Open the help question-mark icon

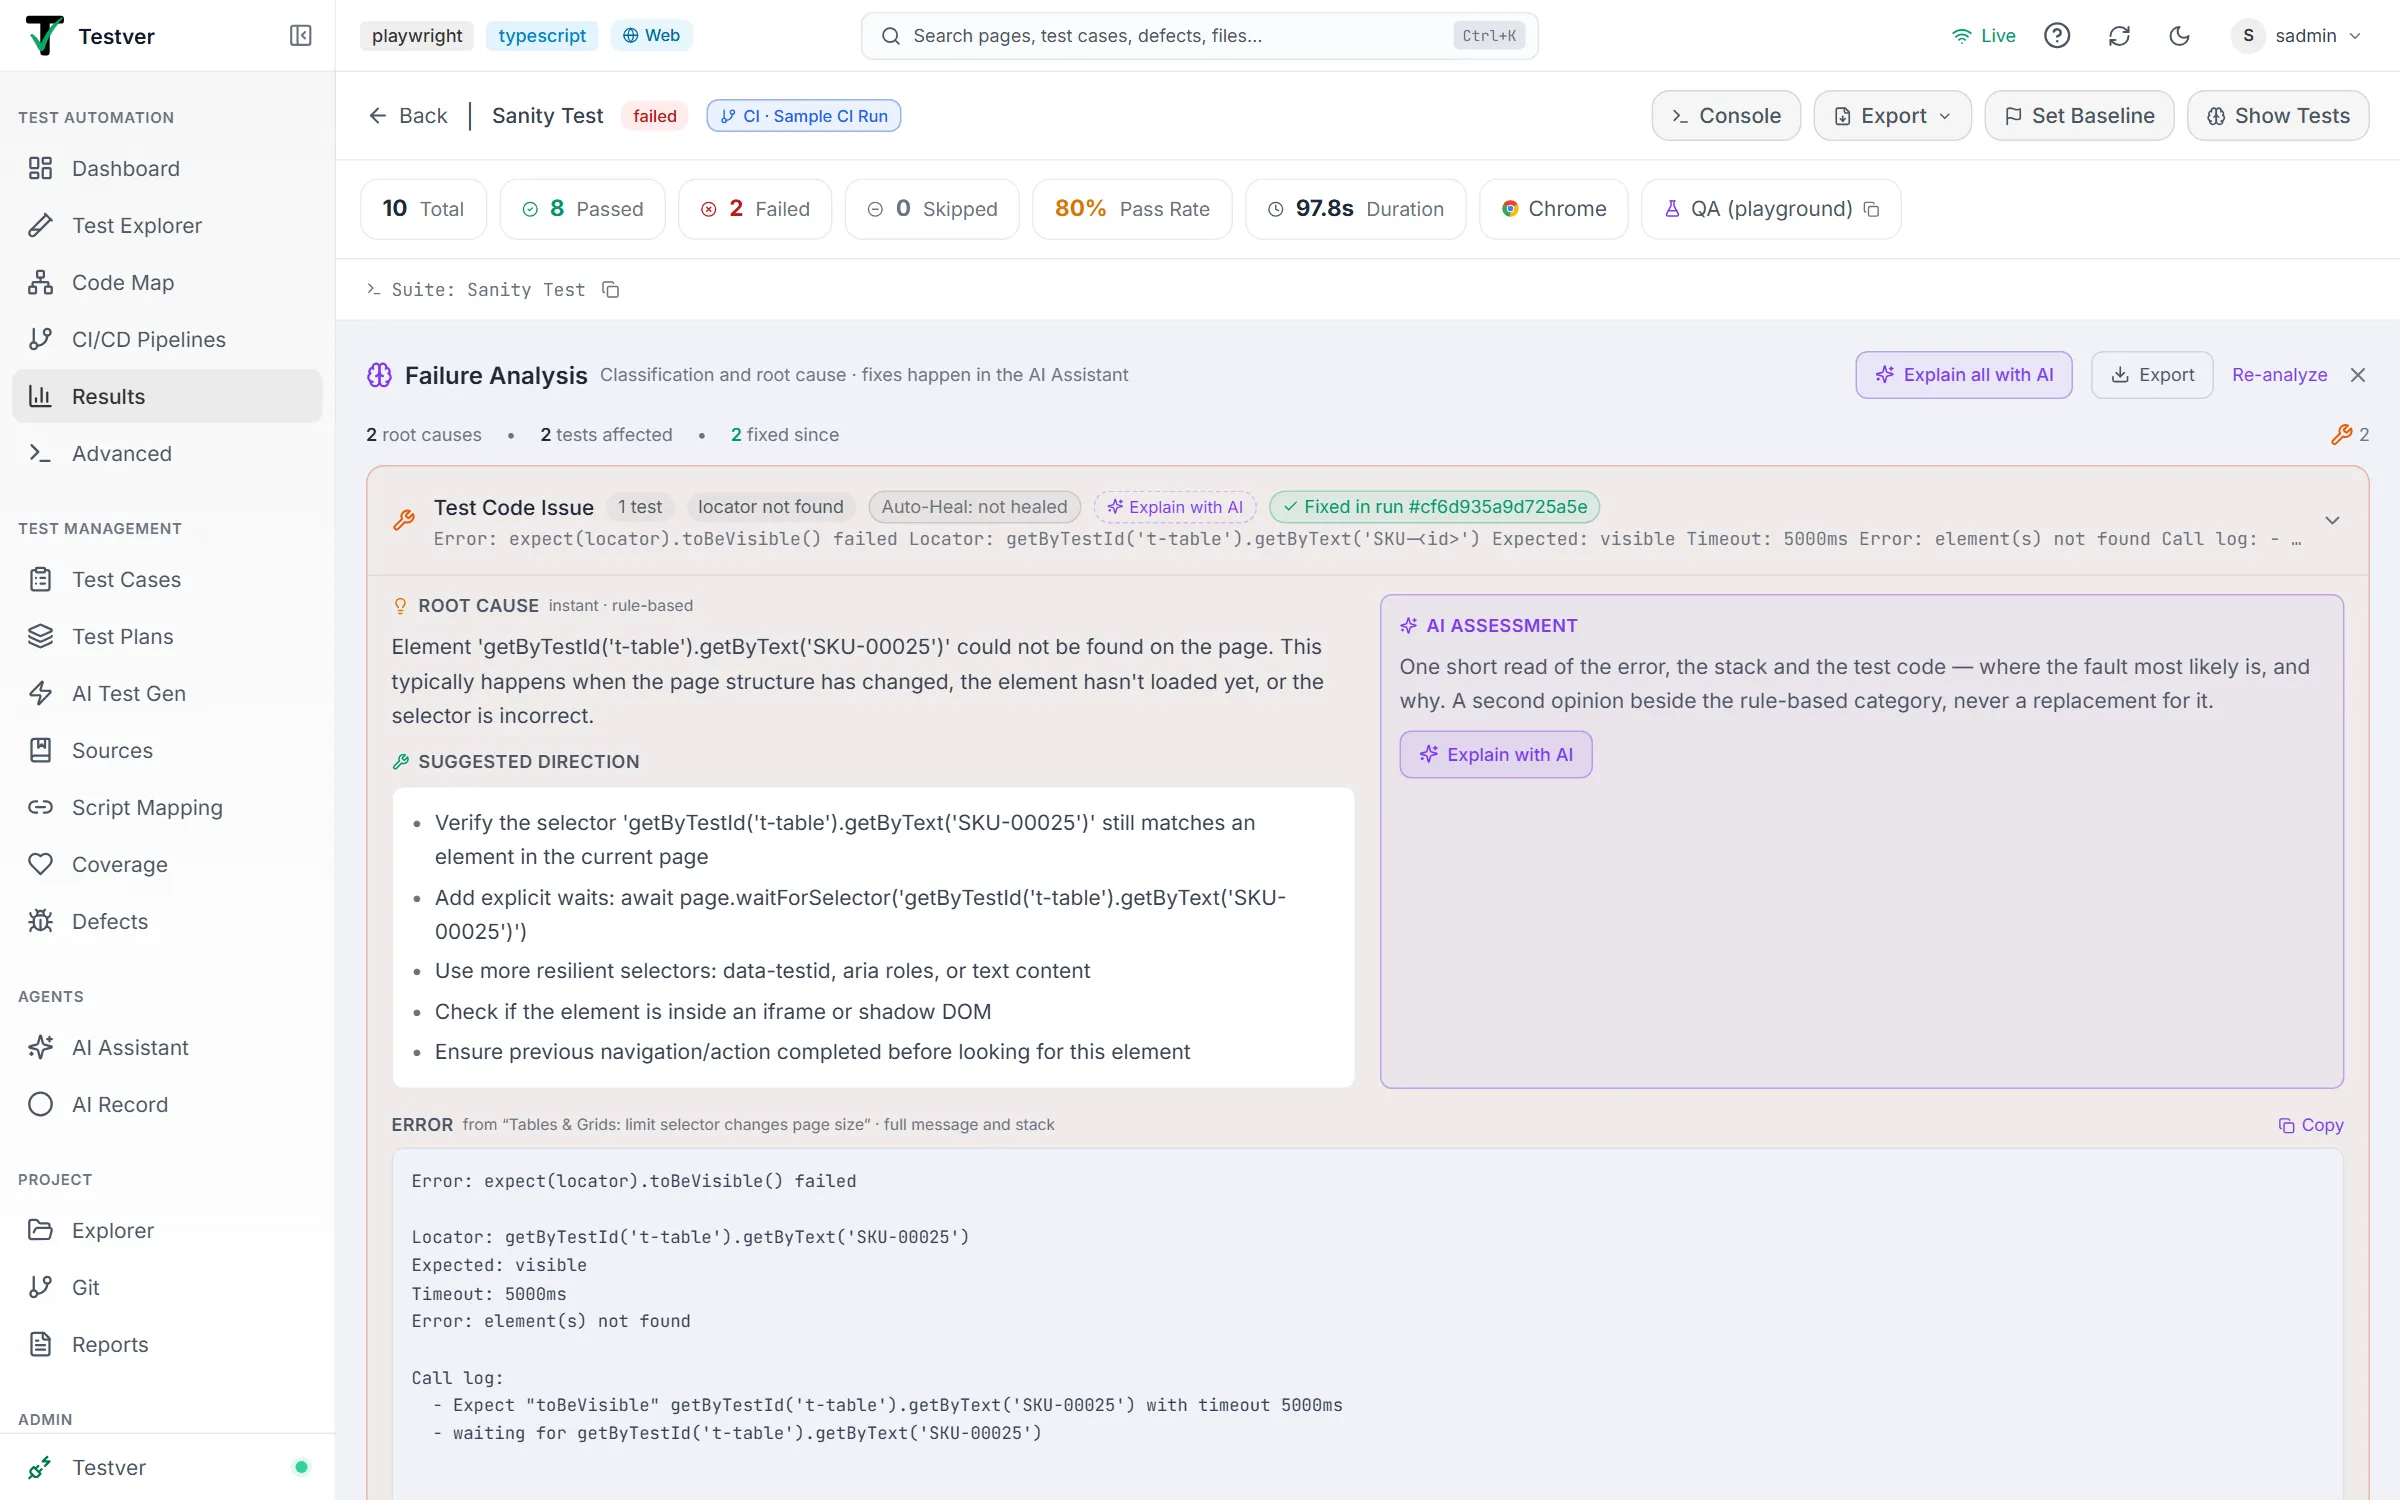point(2057,36)
